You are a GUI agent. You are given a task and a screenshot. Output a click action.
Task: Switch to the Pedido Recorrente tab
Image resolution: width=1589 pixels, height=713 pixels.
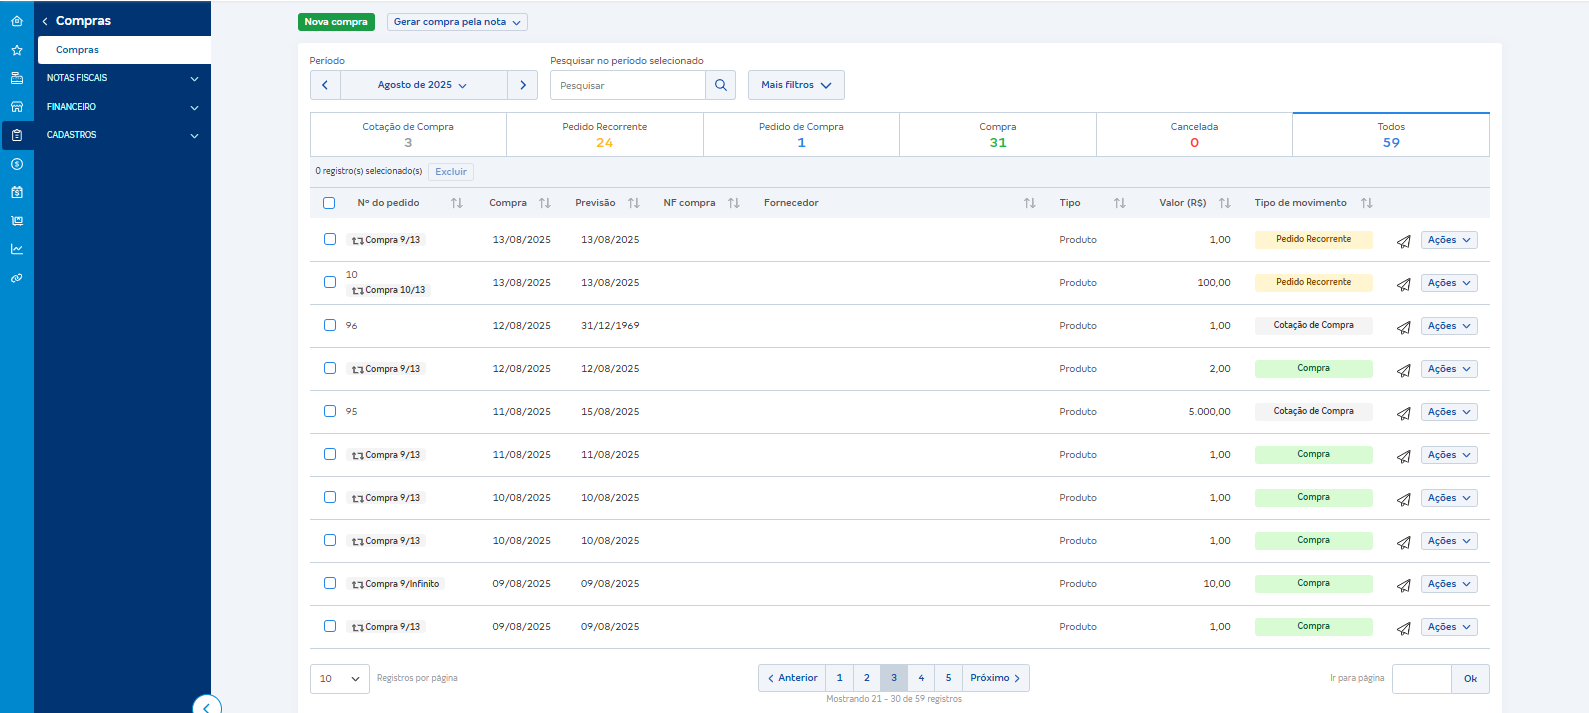(604, 135)
